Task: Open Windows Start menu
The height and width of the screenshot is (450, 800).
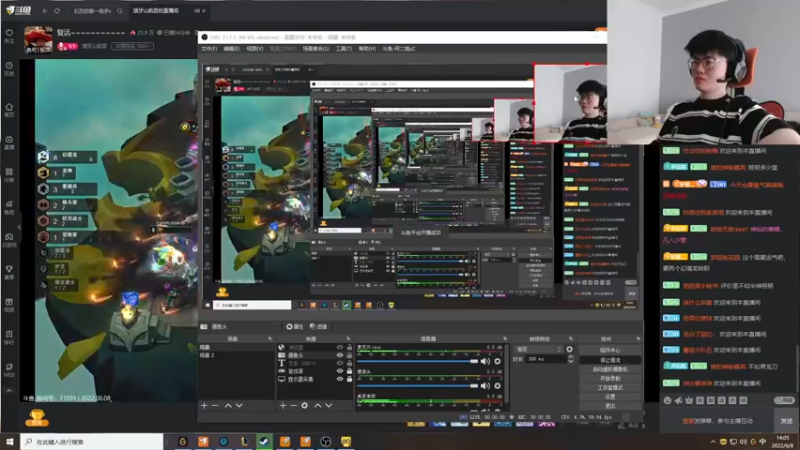Action: [x=10, y=441]
